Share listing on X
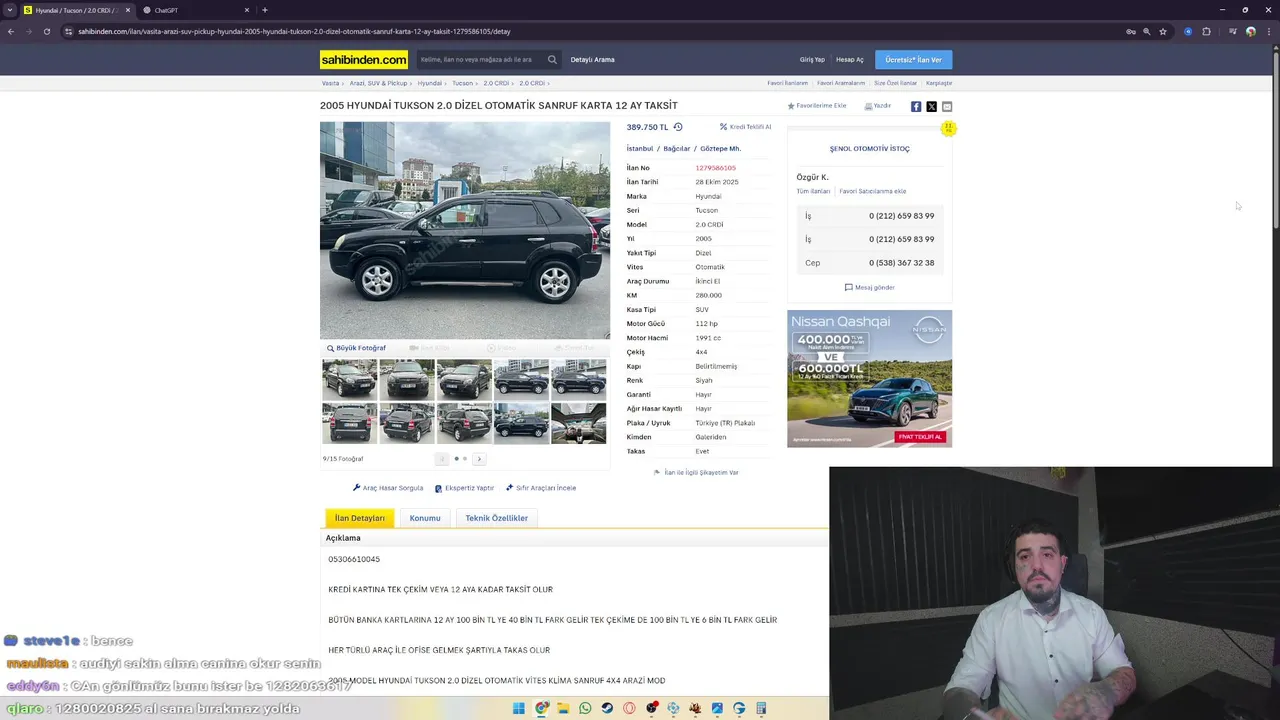Viewport: 1280px width, 720px height. click(931, 106)
